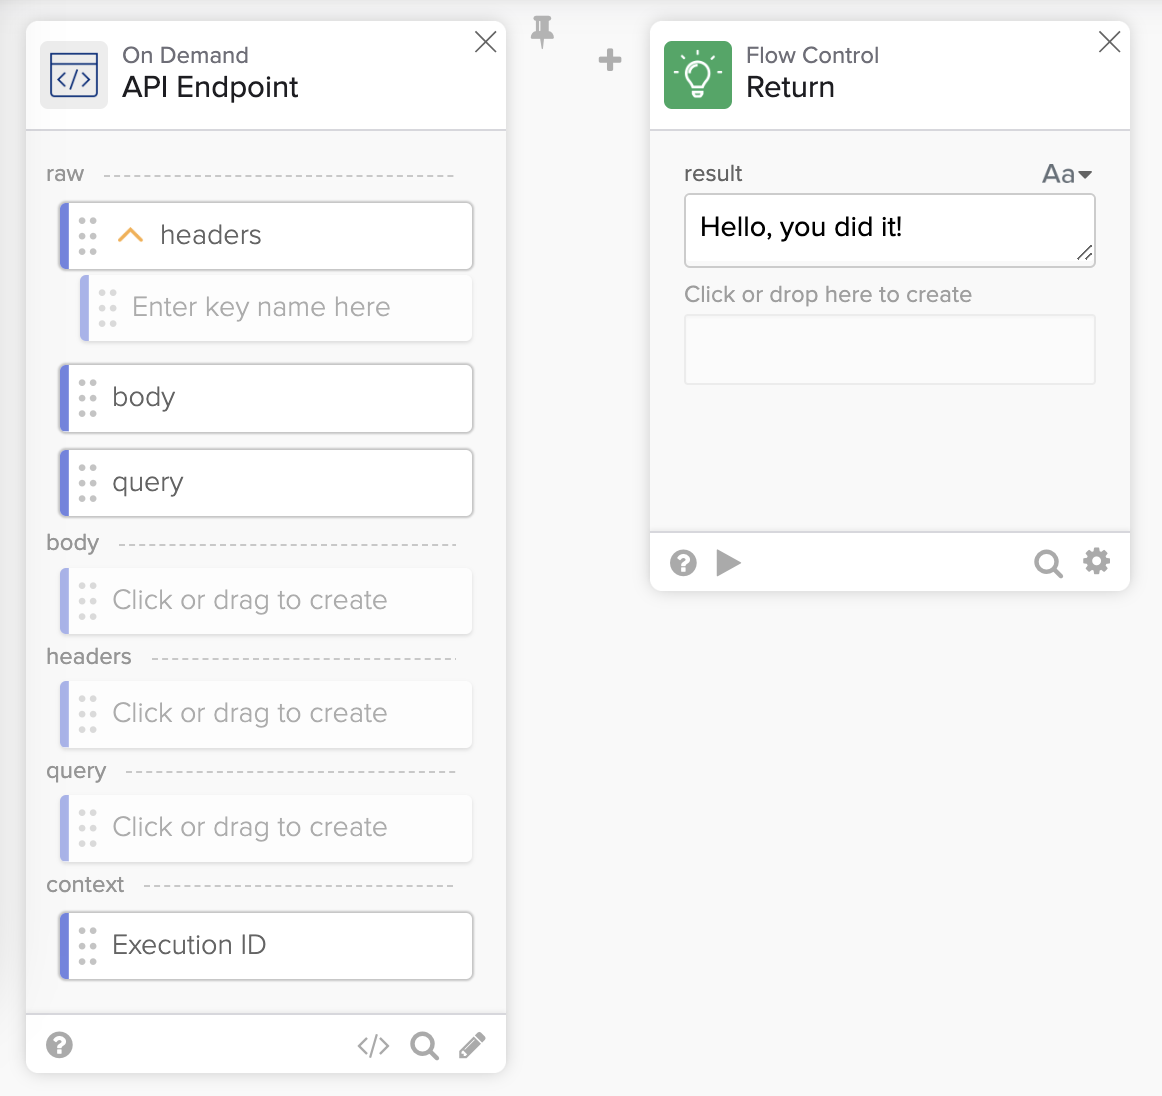Click the pencil edit icon on API Endpoint
The image size is (1162, 1096).
[x=472, y=1046]
